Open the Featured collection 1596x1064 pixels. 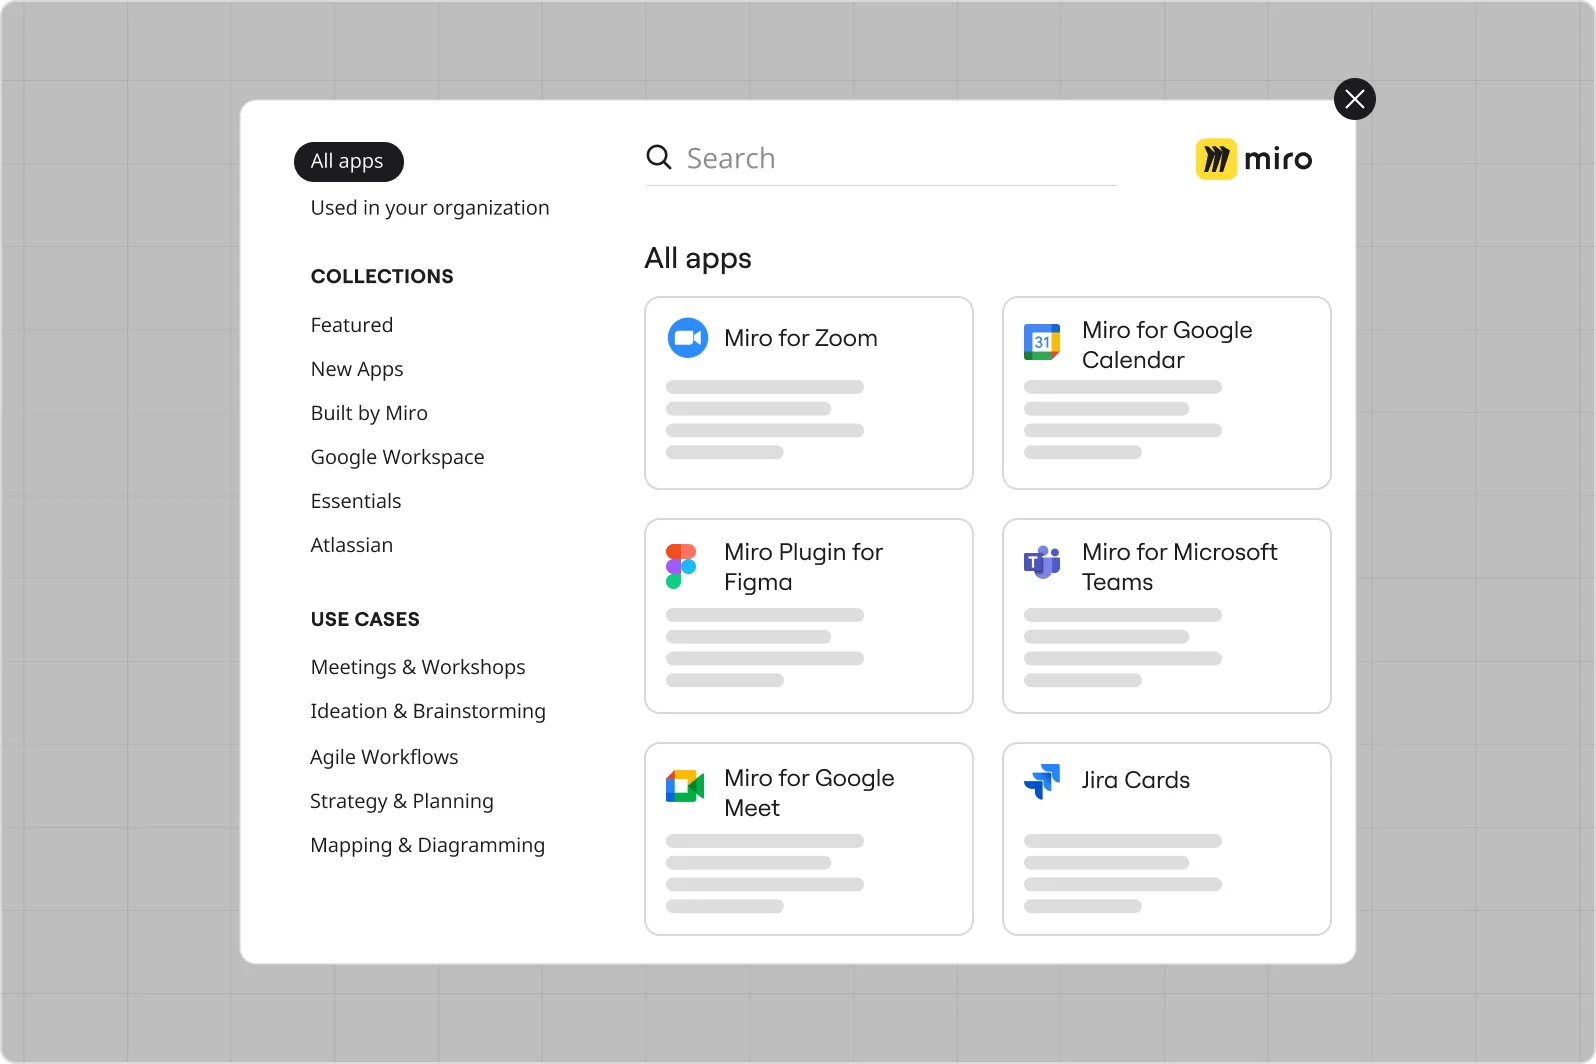352,325
